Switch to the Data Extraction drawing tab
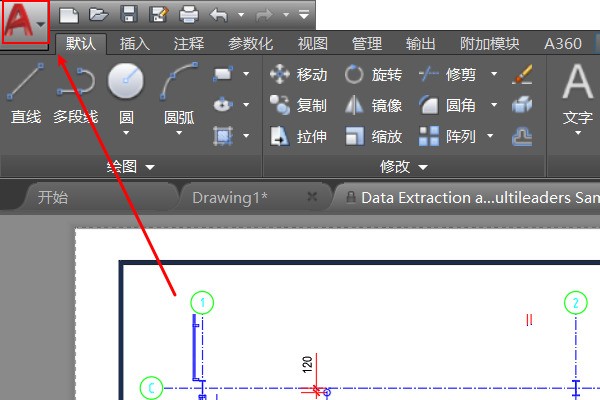This screenshot has width=600, height=400. coord(469,198)
